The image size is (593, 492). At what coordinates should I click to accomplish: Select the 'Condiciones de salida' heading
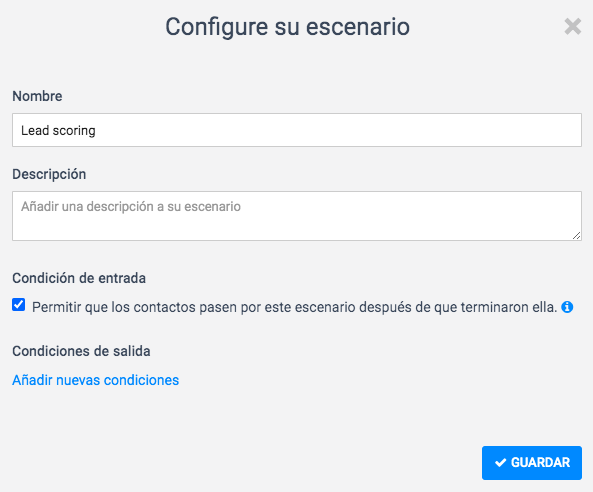81,351
